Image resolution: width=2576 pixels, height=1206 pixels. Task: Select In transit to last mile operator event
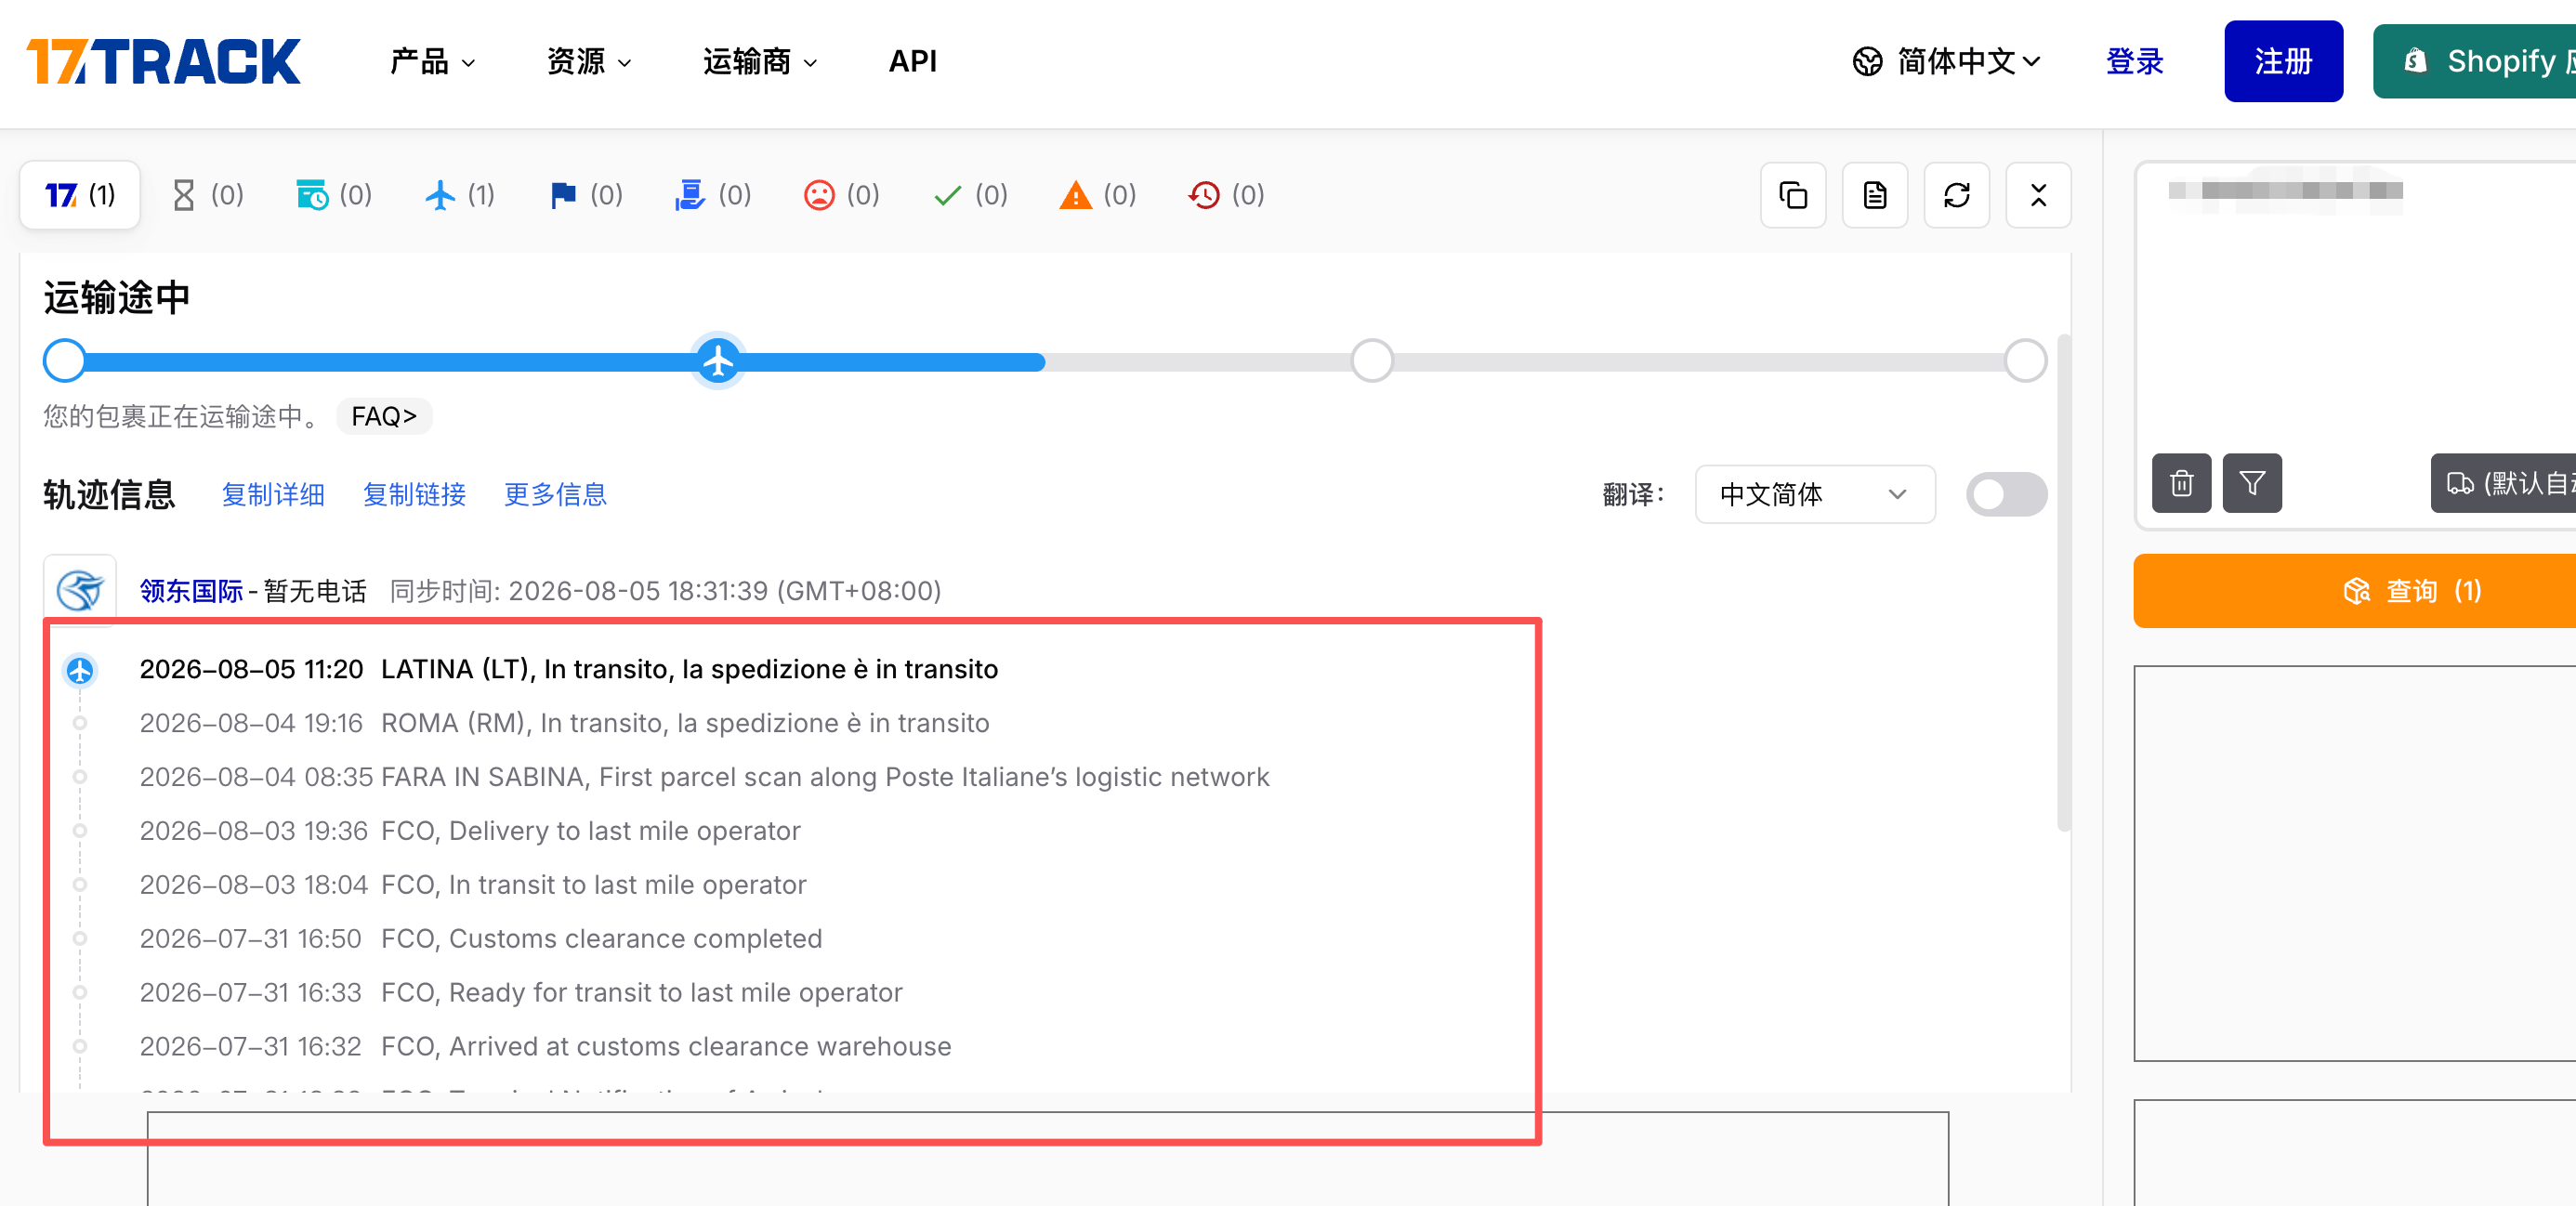[473, 885]
